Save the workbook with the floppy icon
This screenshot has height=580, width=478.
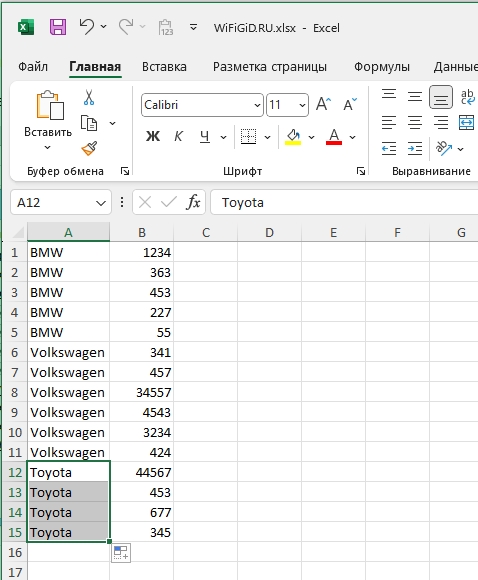58,27
